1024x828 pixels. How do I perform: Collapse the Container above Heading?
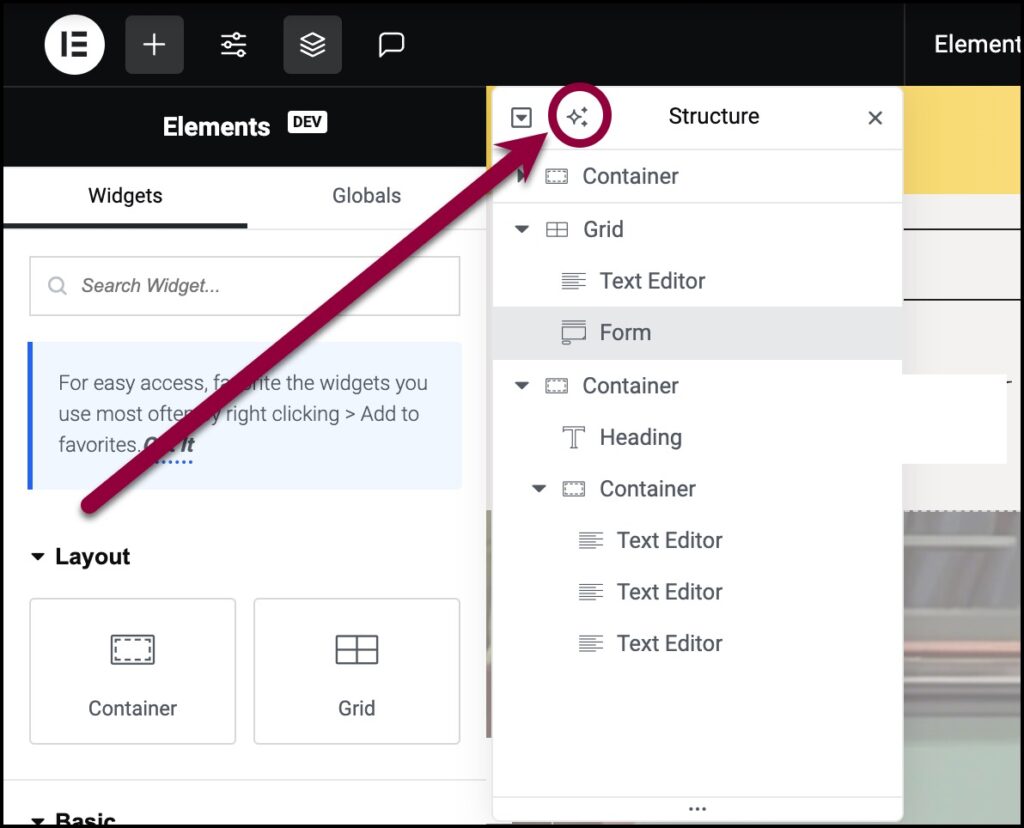tap(521, 386)
